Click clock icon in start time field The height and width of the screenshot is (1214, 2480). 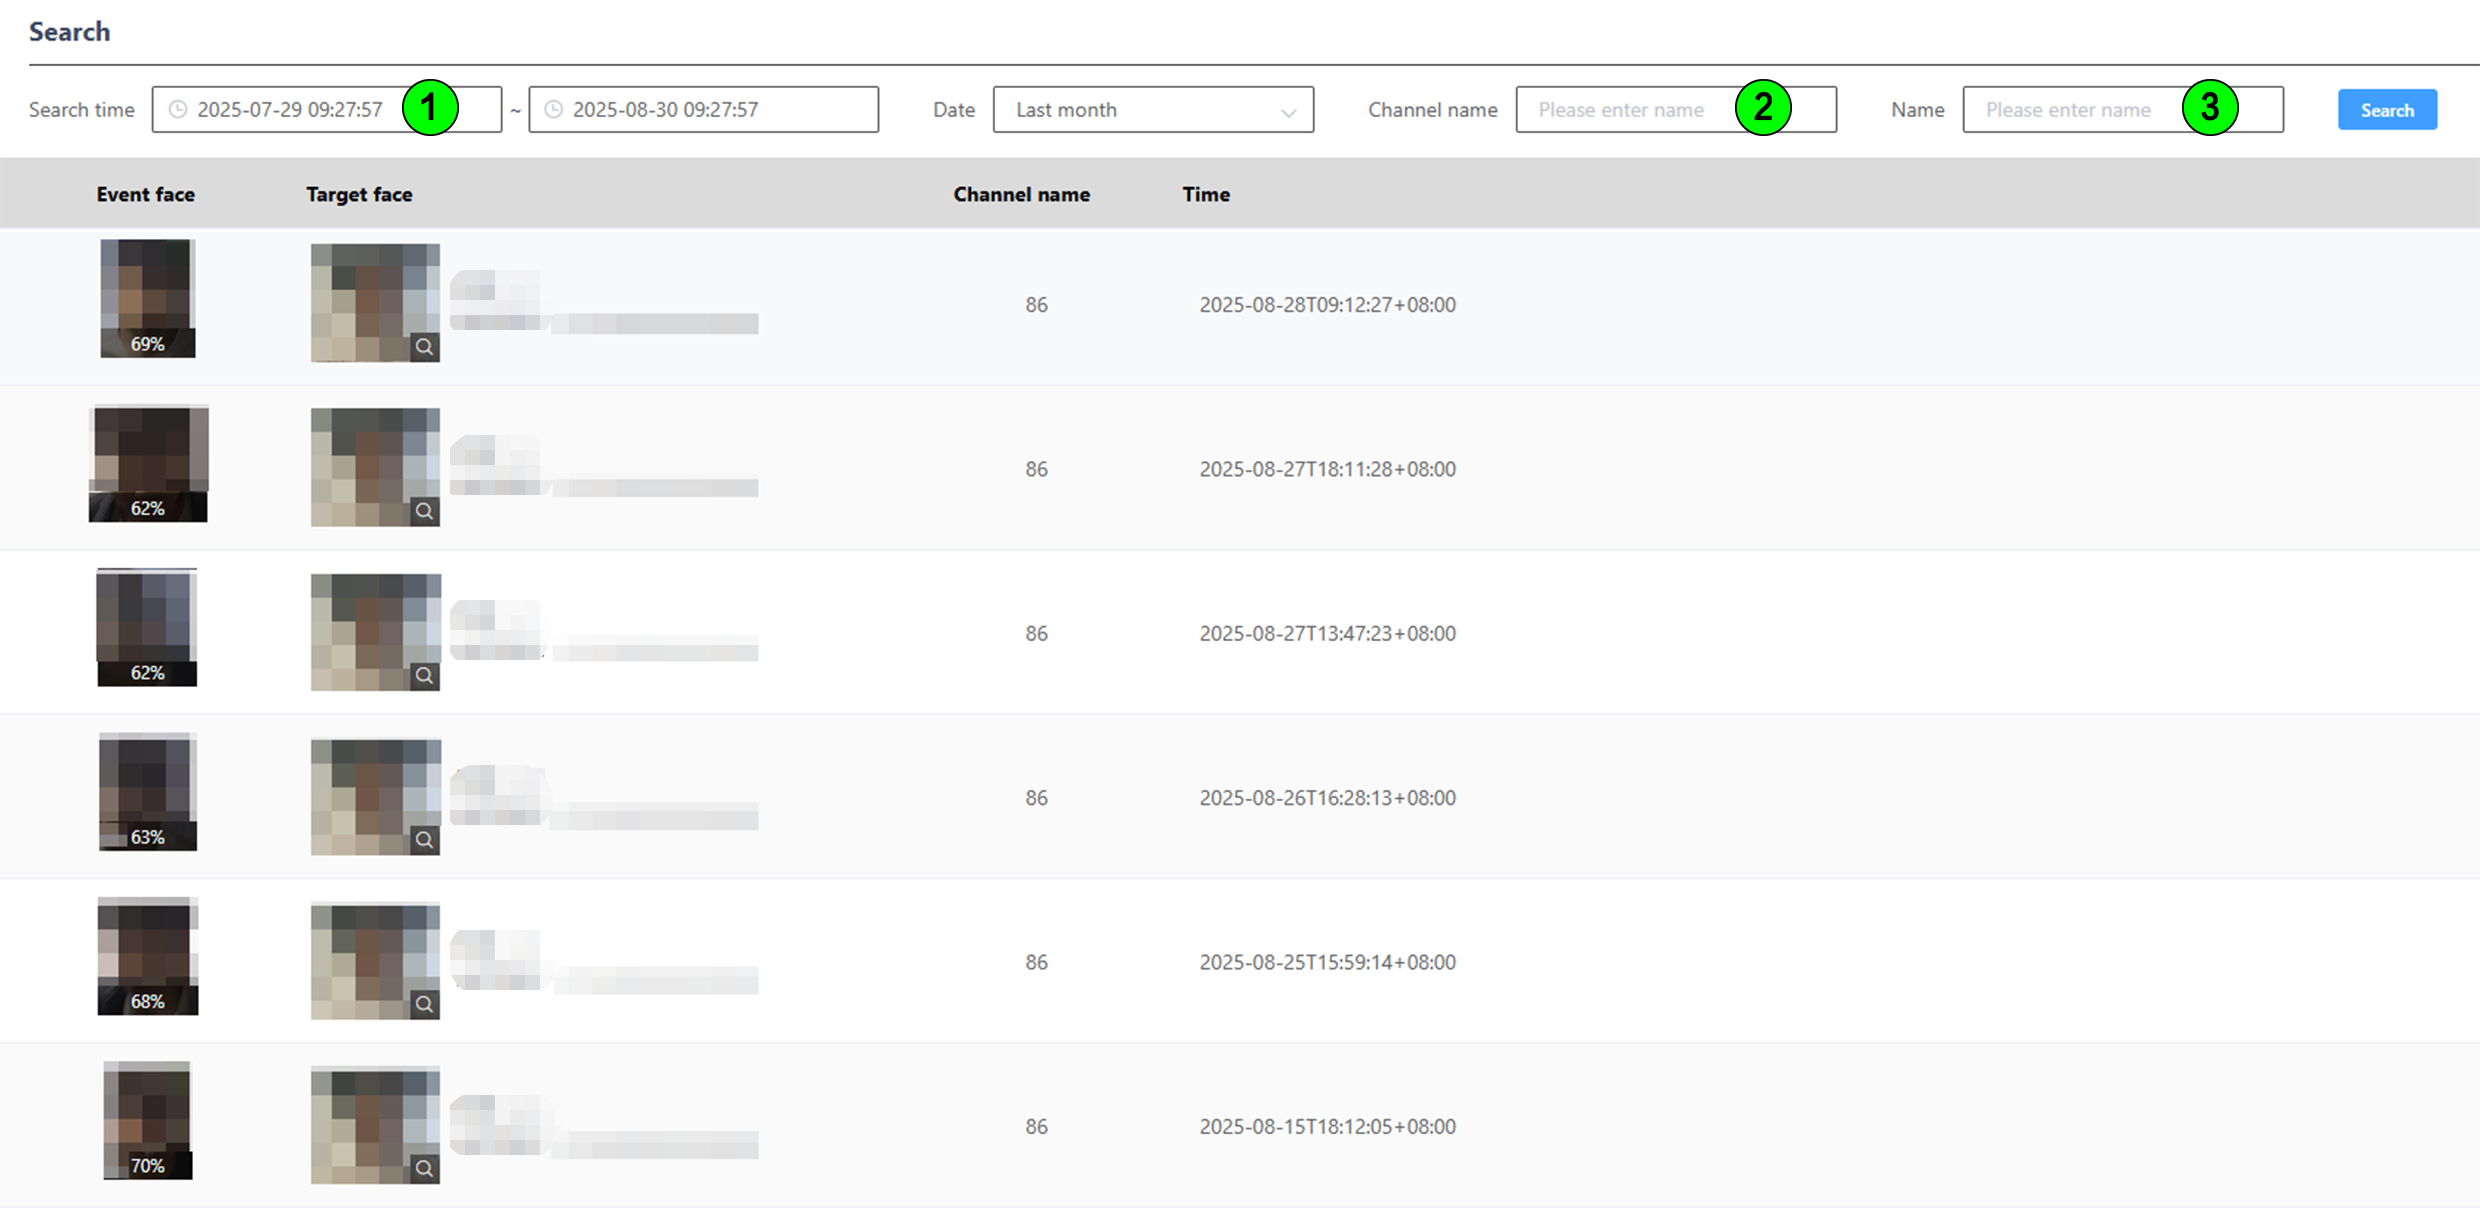click(x=178, y=110)
